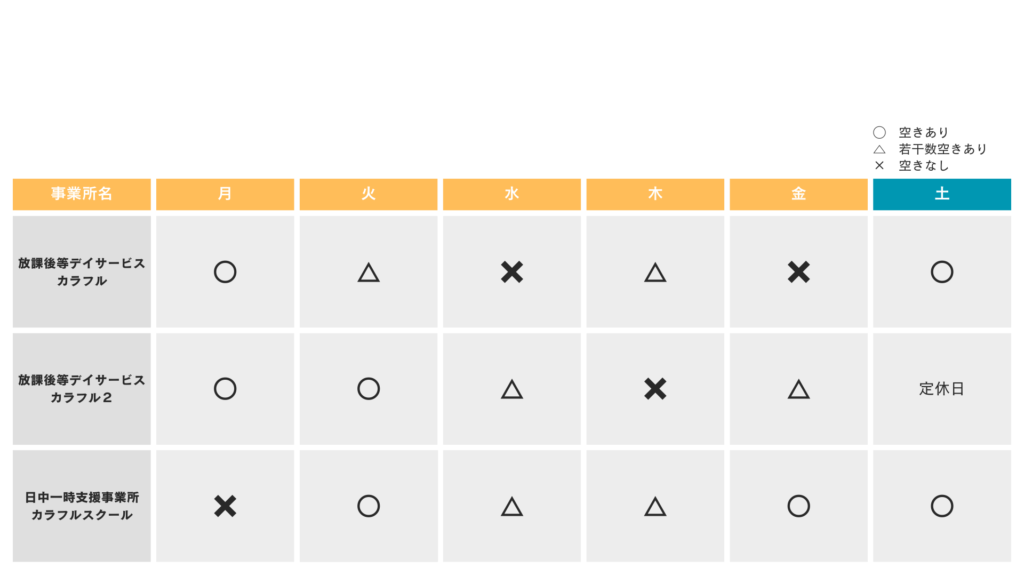Click the cross icon for カラフル on Wednesday
1024x576 pixels.
pos(512,272)
